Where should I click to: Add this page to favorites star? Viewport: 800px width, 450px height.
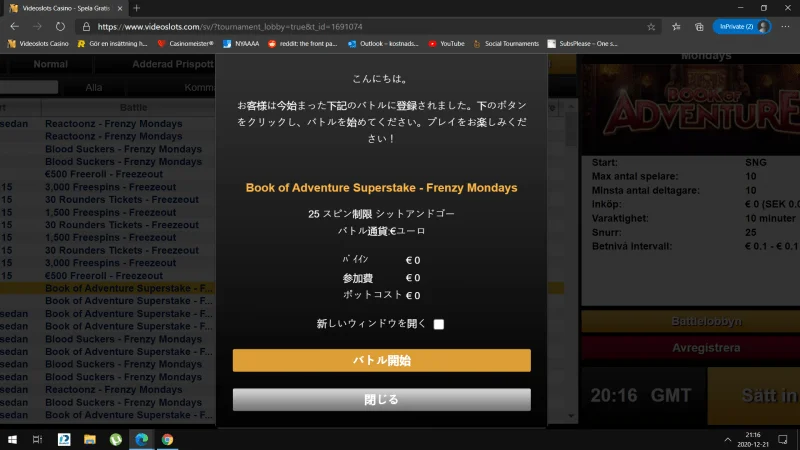651,27
